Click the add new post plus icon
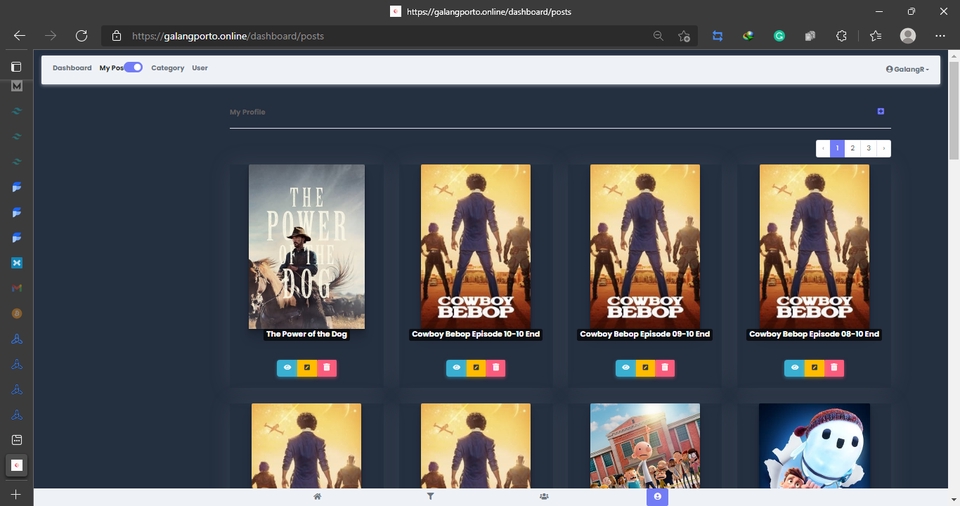Screen dimensions: 960x506 880,111
